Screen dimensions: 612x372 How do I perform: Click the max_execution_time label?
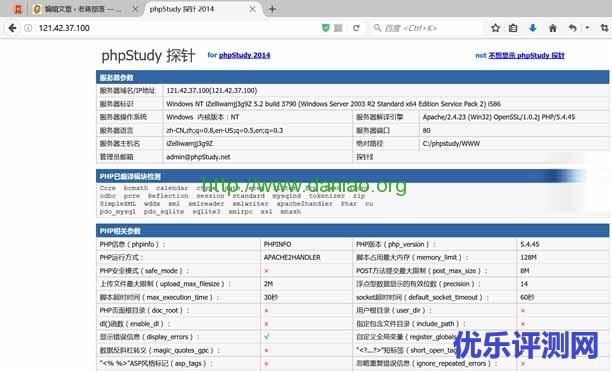point(159,297)
